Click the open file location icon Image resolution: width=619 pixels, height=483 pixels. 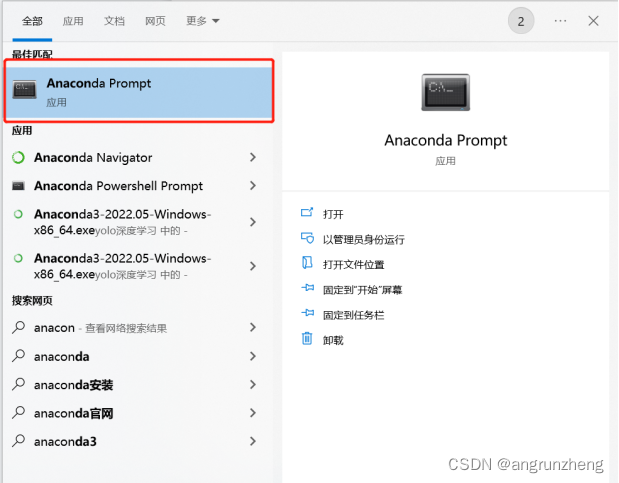pos(307,263)
